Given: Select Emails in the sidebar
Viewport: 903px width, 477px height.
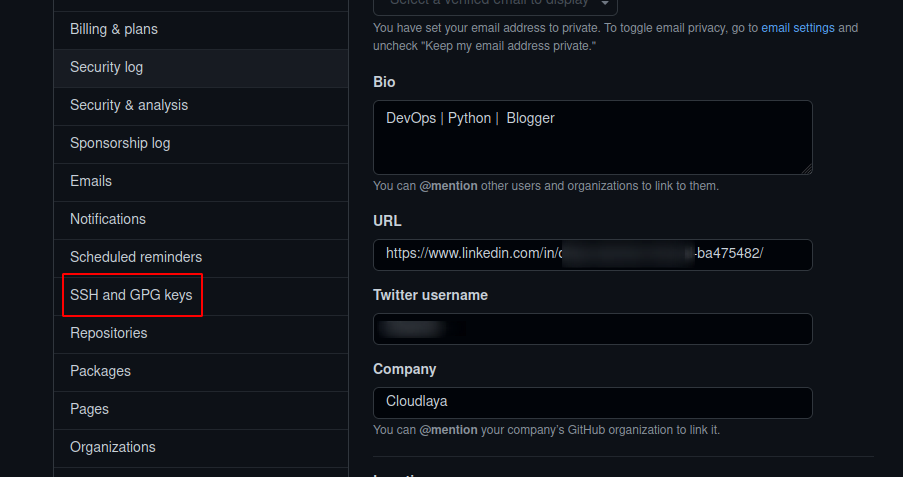Looking at the screenshot, I should pos(200,182).
